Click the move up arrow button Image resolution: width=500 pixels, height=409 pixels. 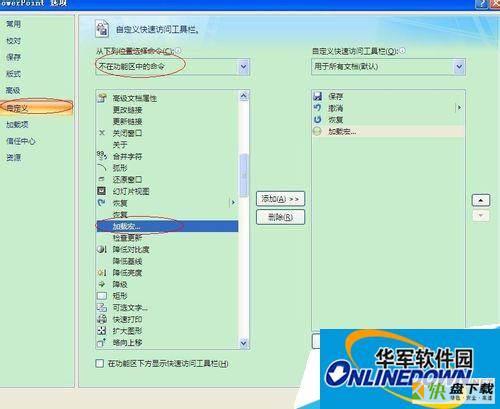pyautogui.click(x=481, y=200)
